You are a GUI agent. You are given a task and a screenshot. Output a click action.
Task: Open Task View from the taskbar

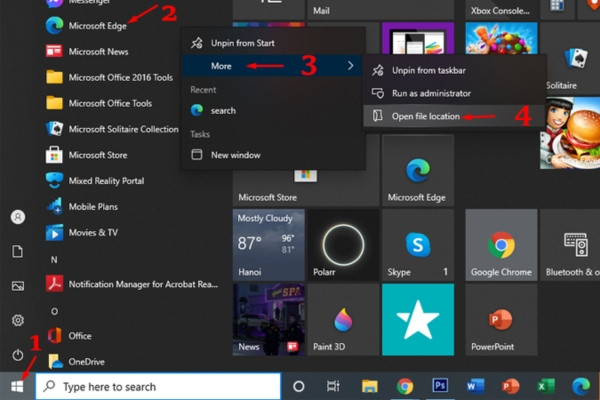point(333,386)
